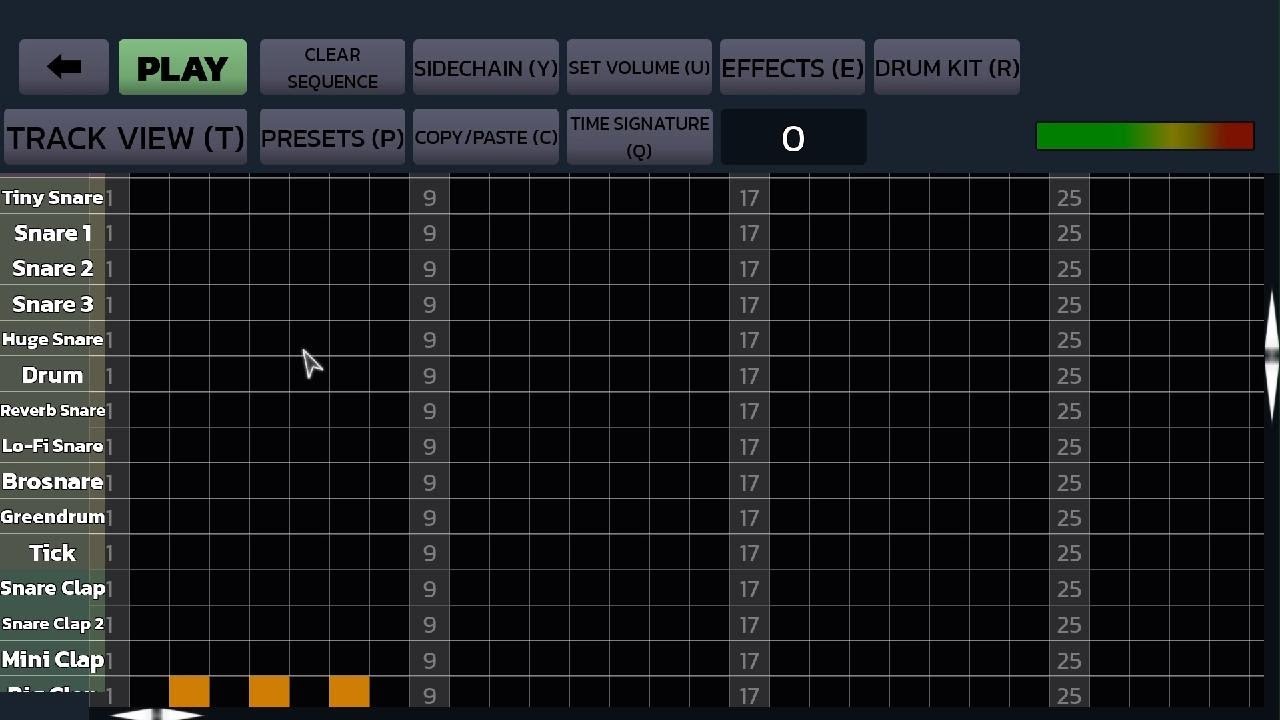The image size is (1280, 720).
Task: Toggle third orange step in bottom row
Action: coord(349,692)
